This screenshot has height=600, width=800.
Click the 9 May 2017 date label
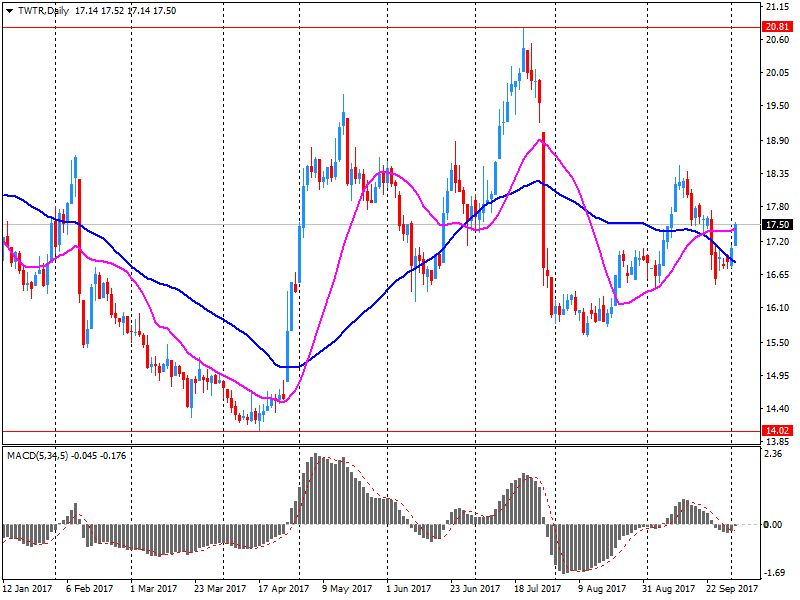click(x=347, y=589)
